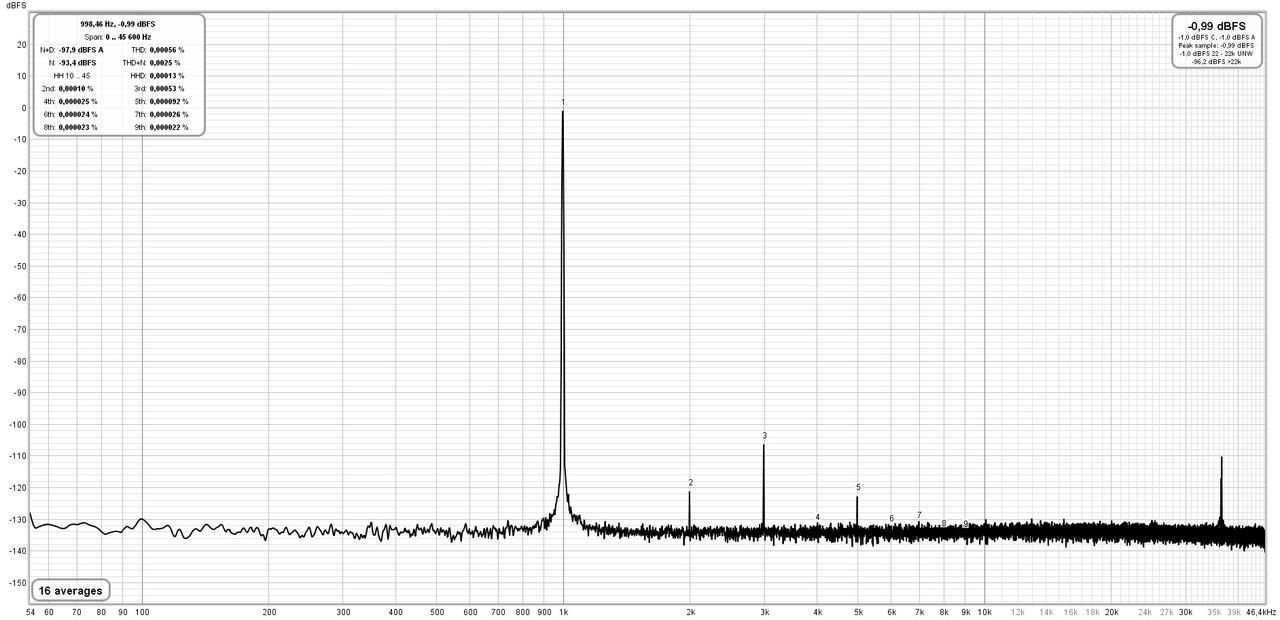Click the 5th harmonic value '0,000092 %'
Screen dimensions: 1280x620
169,101
